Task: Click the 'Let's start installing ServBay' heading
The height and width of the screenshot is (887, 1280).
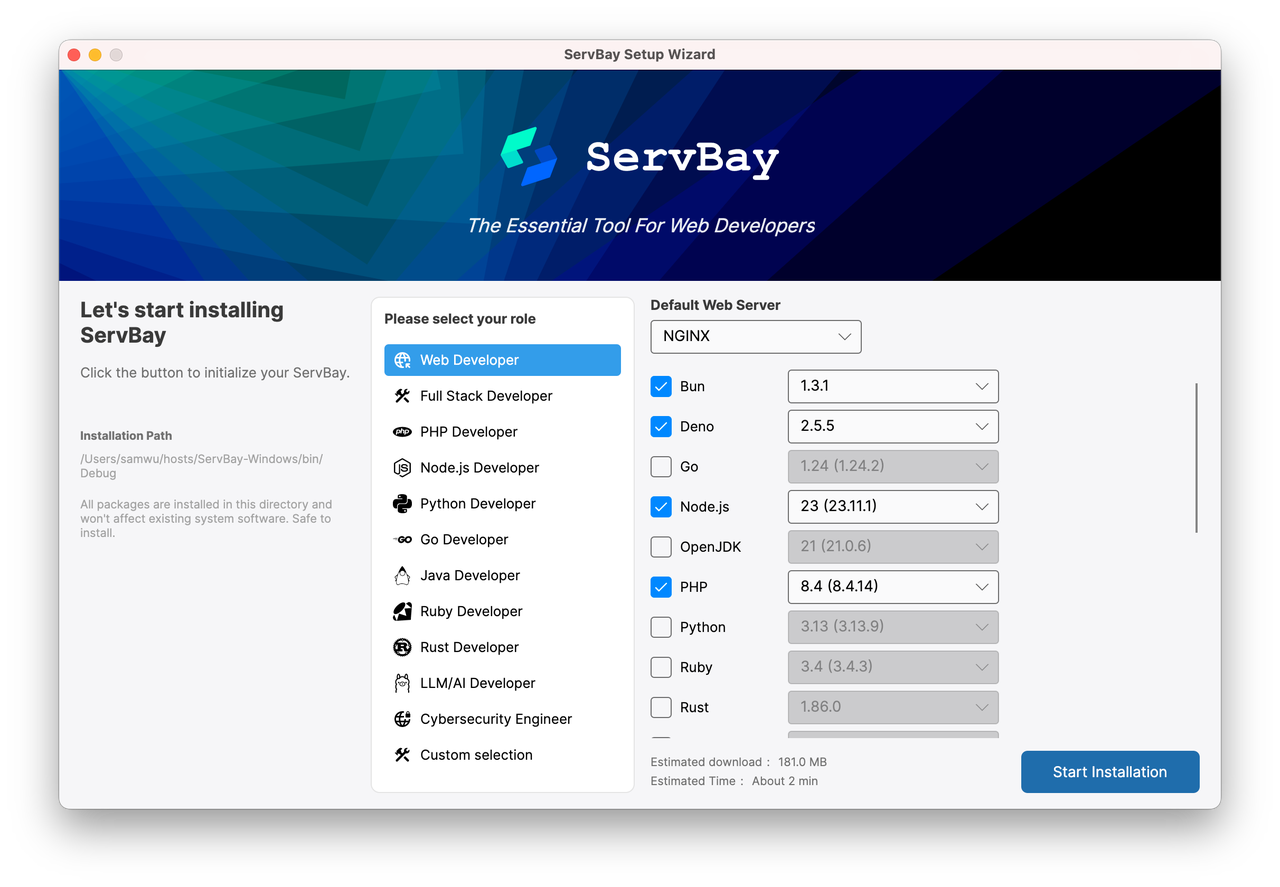Action: point(182,323)
